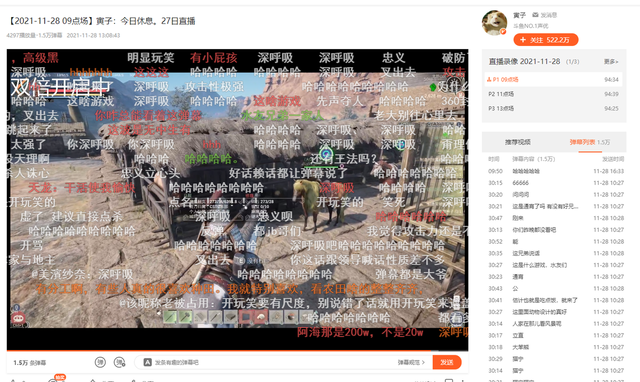This screenshot has width=640, height=382.
Task: Expand 更多 in recording list
Action: coord(611,62)
